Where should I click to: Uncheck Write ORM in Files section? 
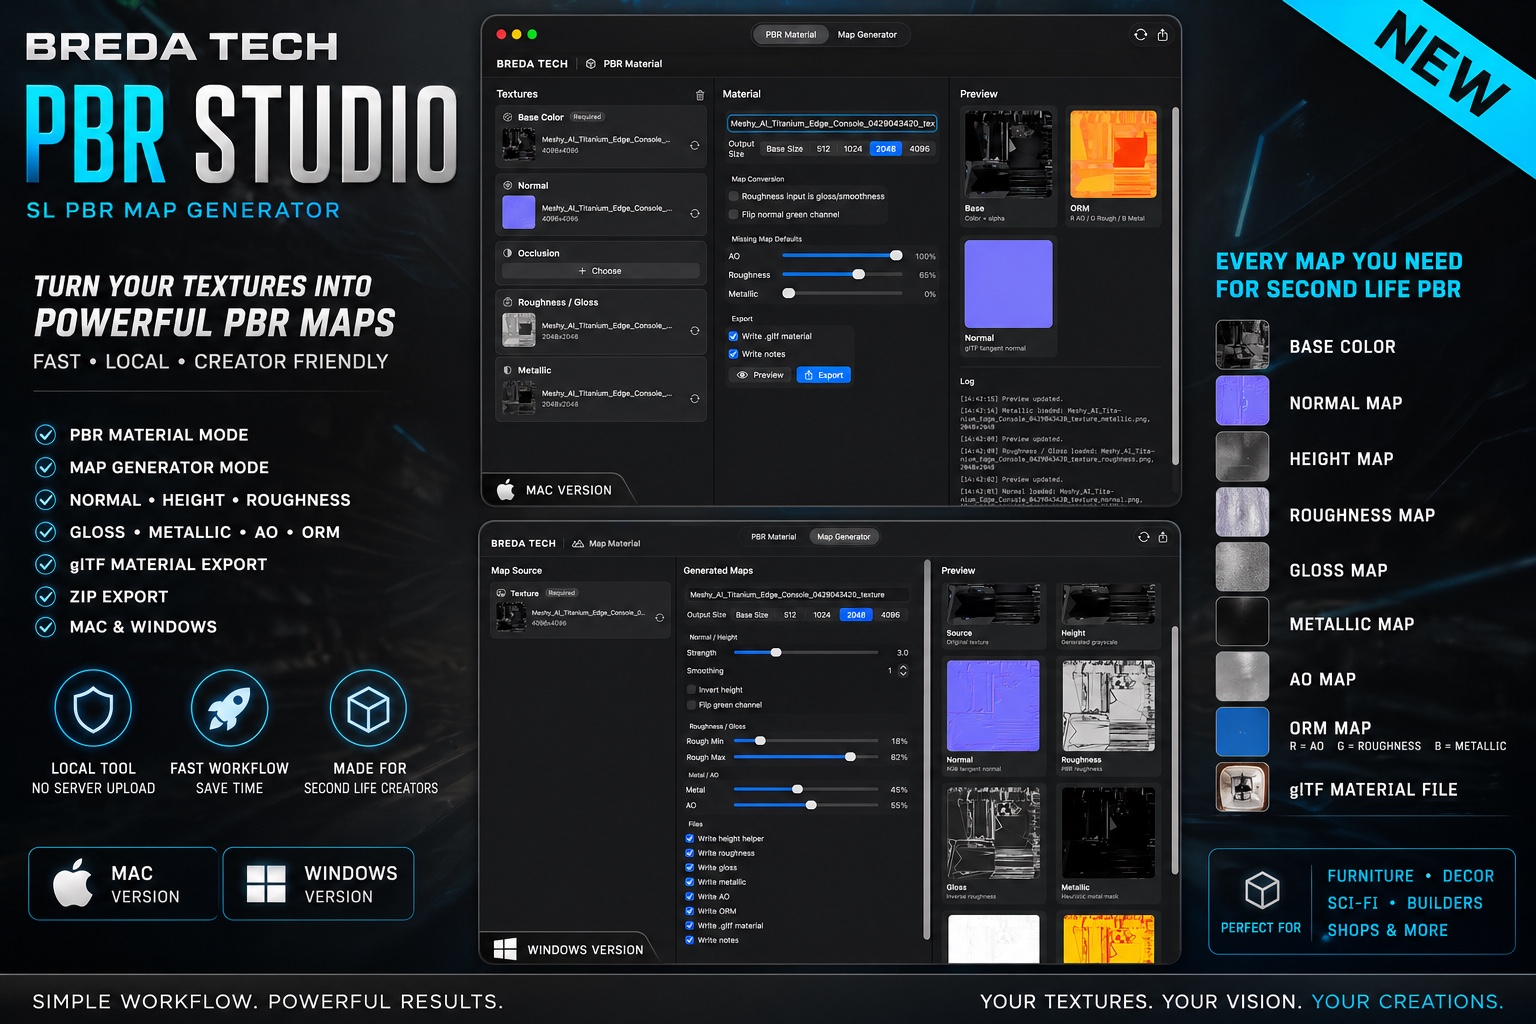point(690,911)
